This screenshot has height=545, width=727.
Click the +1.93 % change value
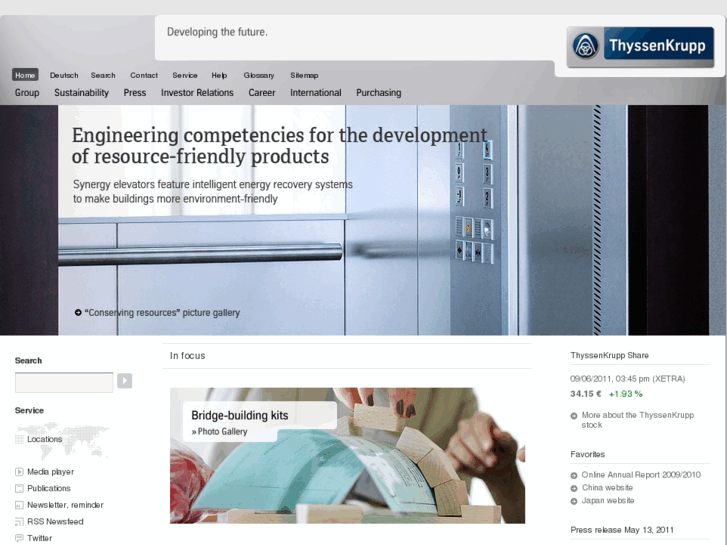pos(625,394)
